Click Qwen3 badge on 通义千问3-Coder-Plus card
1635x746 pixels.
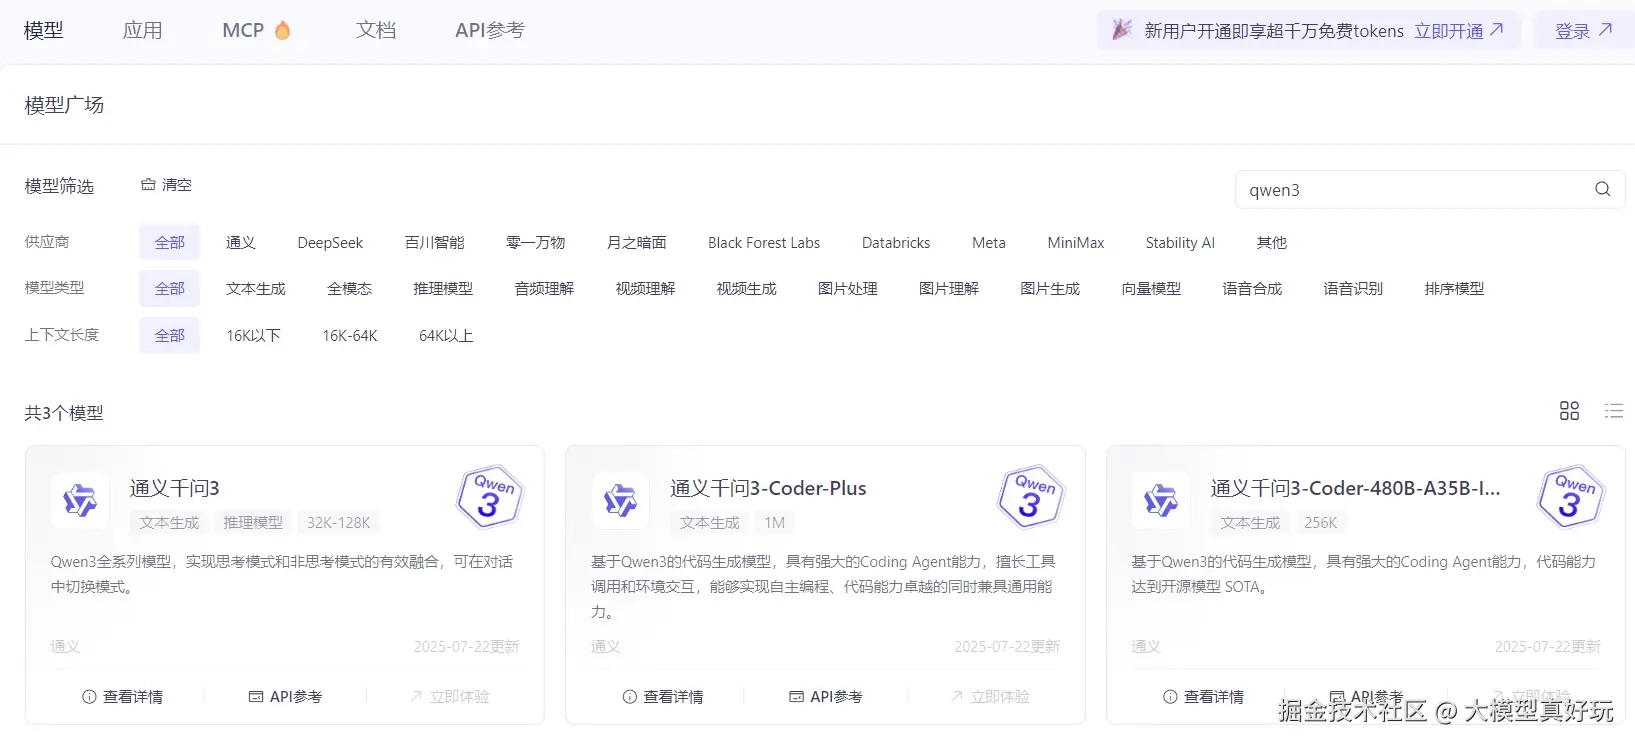pyautogui.click(x=1031, y=496)
